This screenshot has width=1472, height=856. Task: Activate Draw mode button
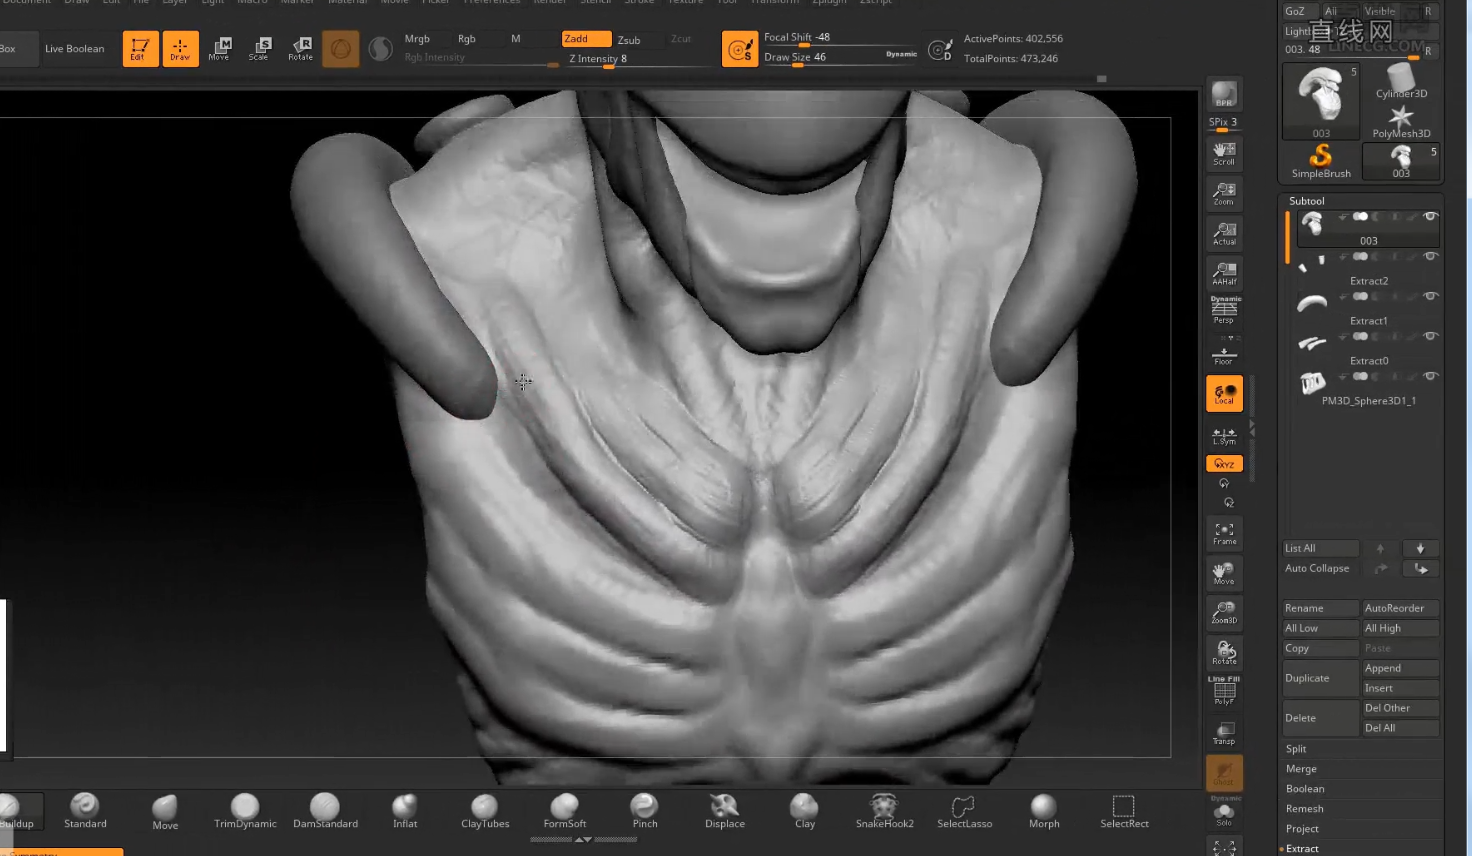coord(180,48)
